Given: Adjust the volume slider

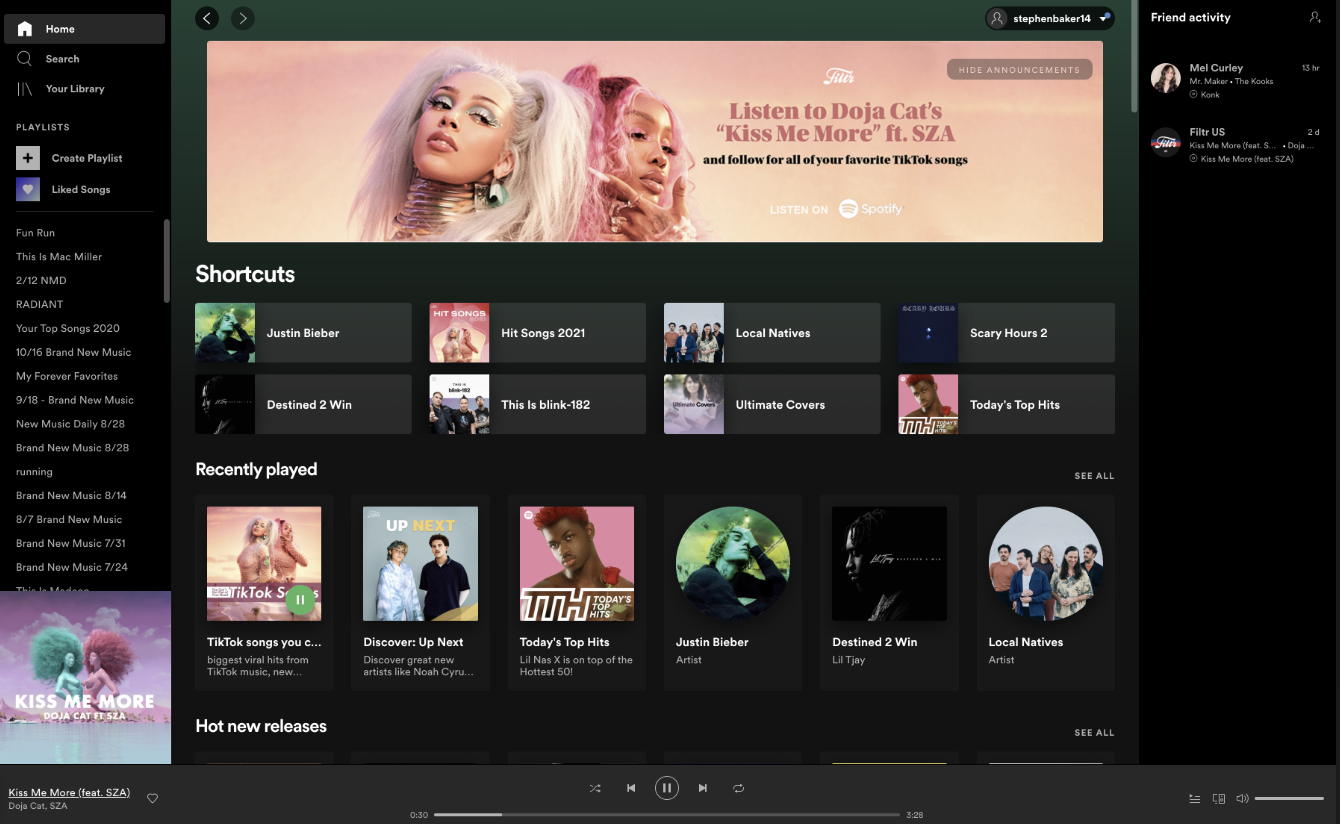Looking at the screenshot, I should click(1289, 799).
